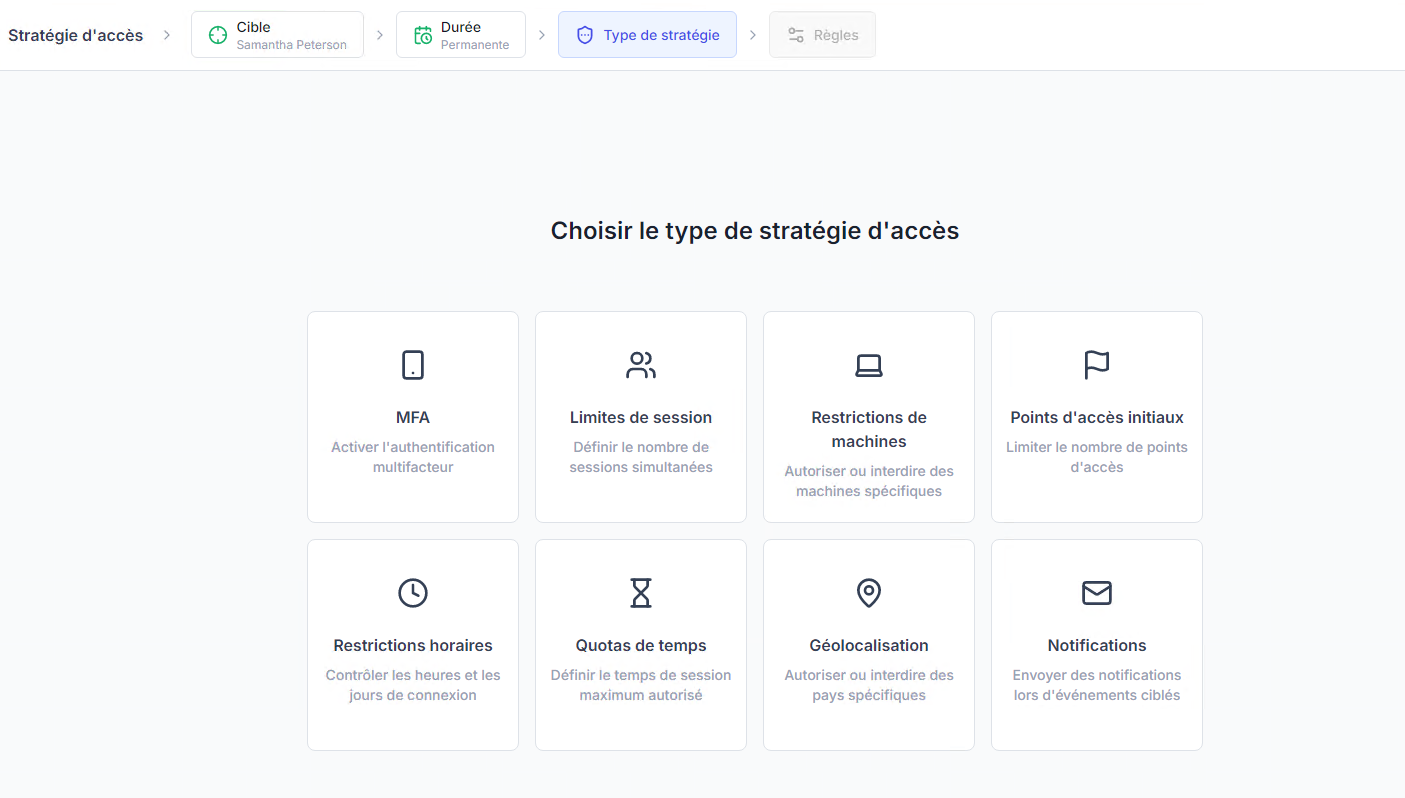Click the laptop icon for machine restrictions
The width and height of the screenshot is (1405, 798).
click(869, 365)
